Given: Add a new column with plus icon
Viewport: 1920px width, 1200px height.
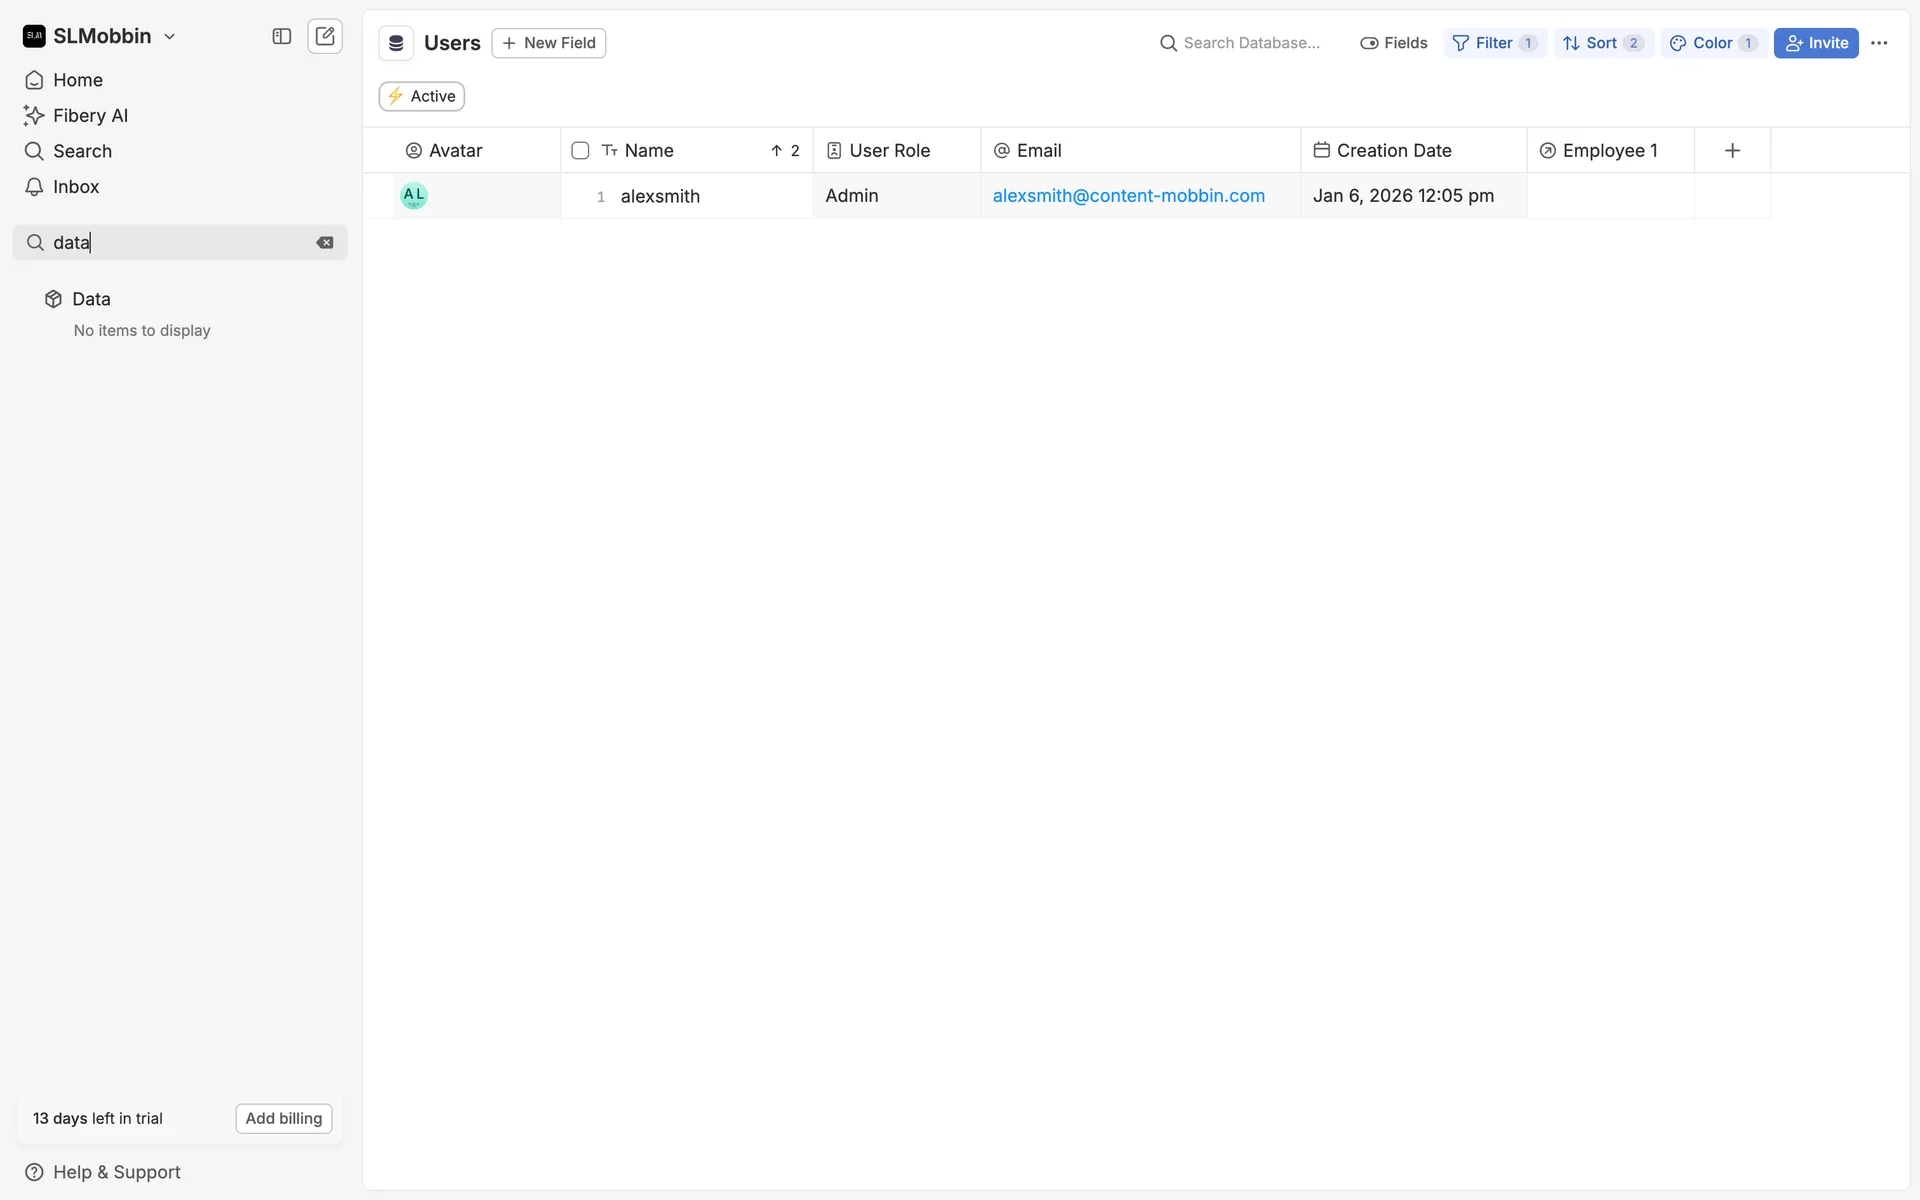Looking at the screenshot, I should pyautogui.click(x=1732, y=150).
